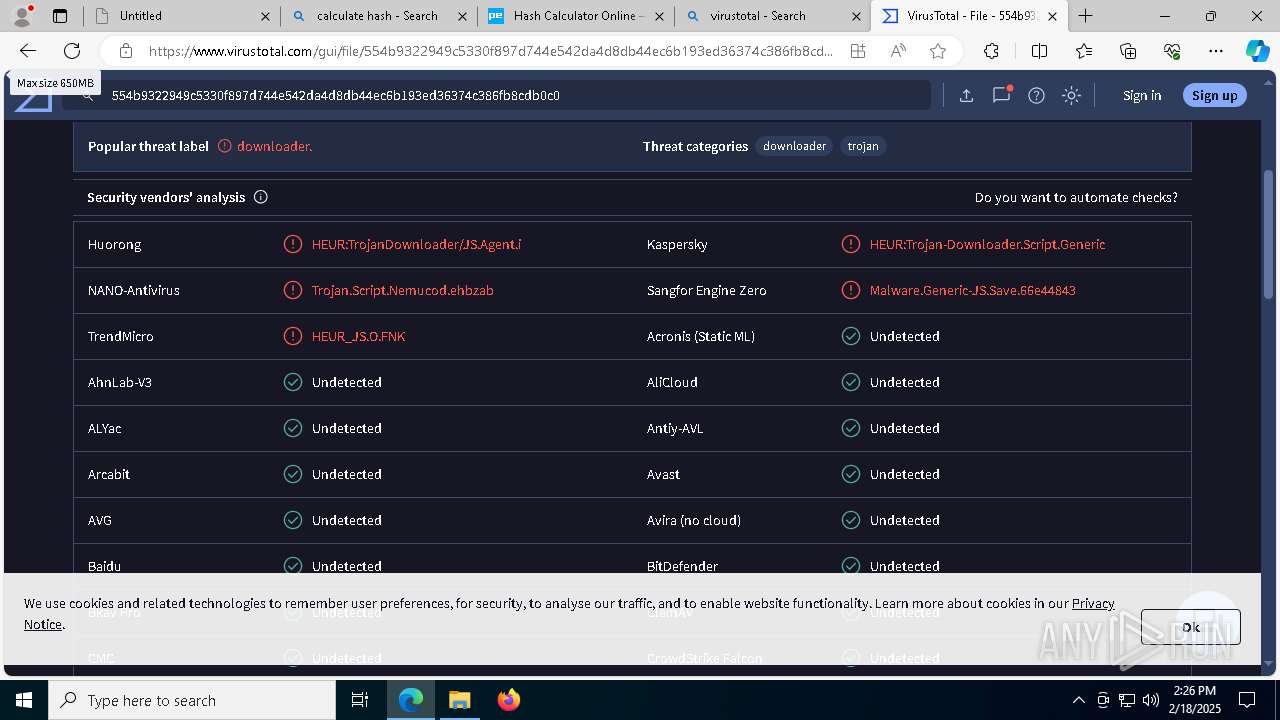Click the Acronis undetected checkmark icon

(851, 336)
